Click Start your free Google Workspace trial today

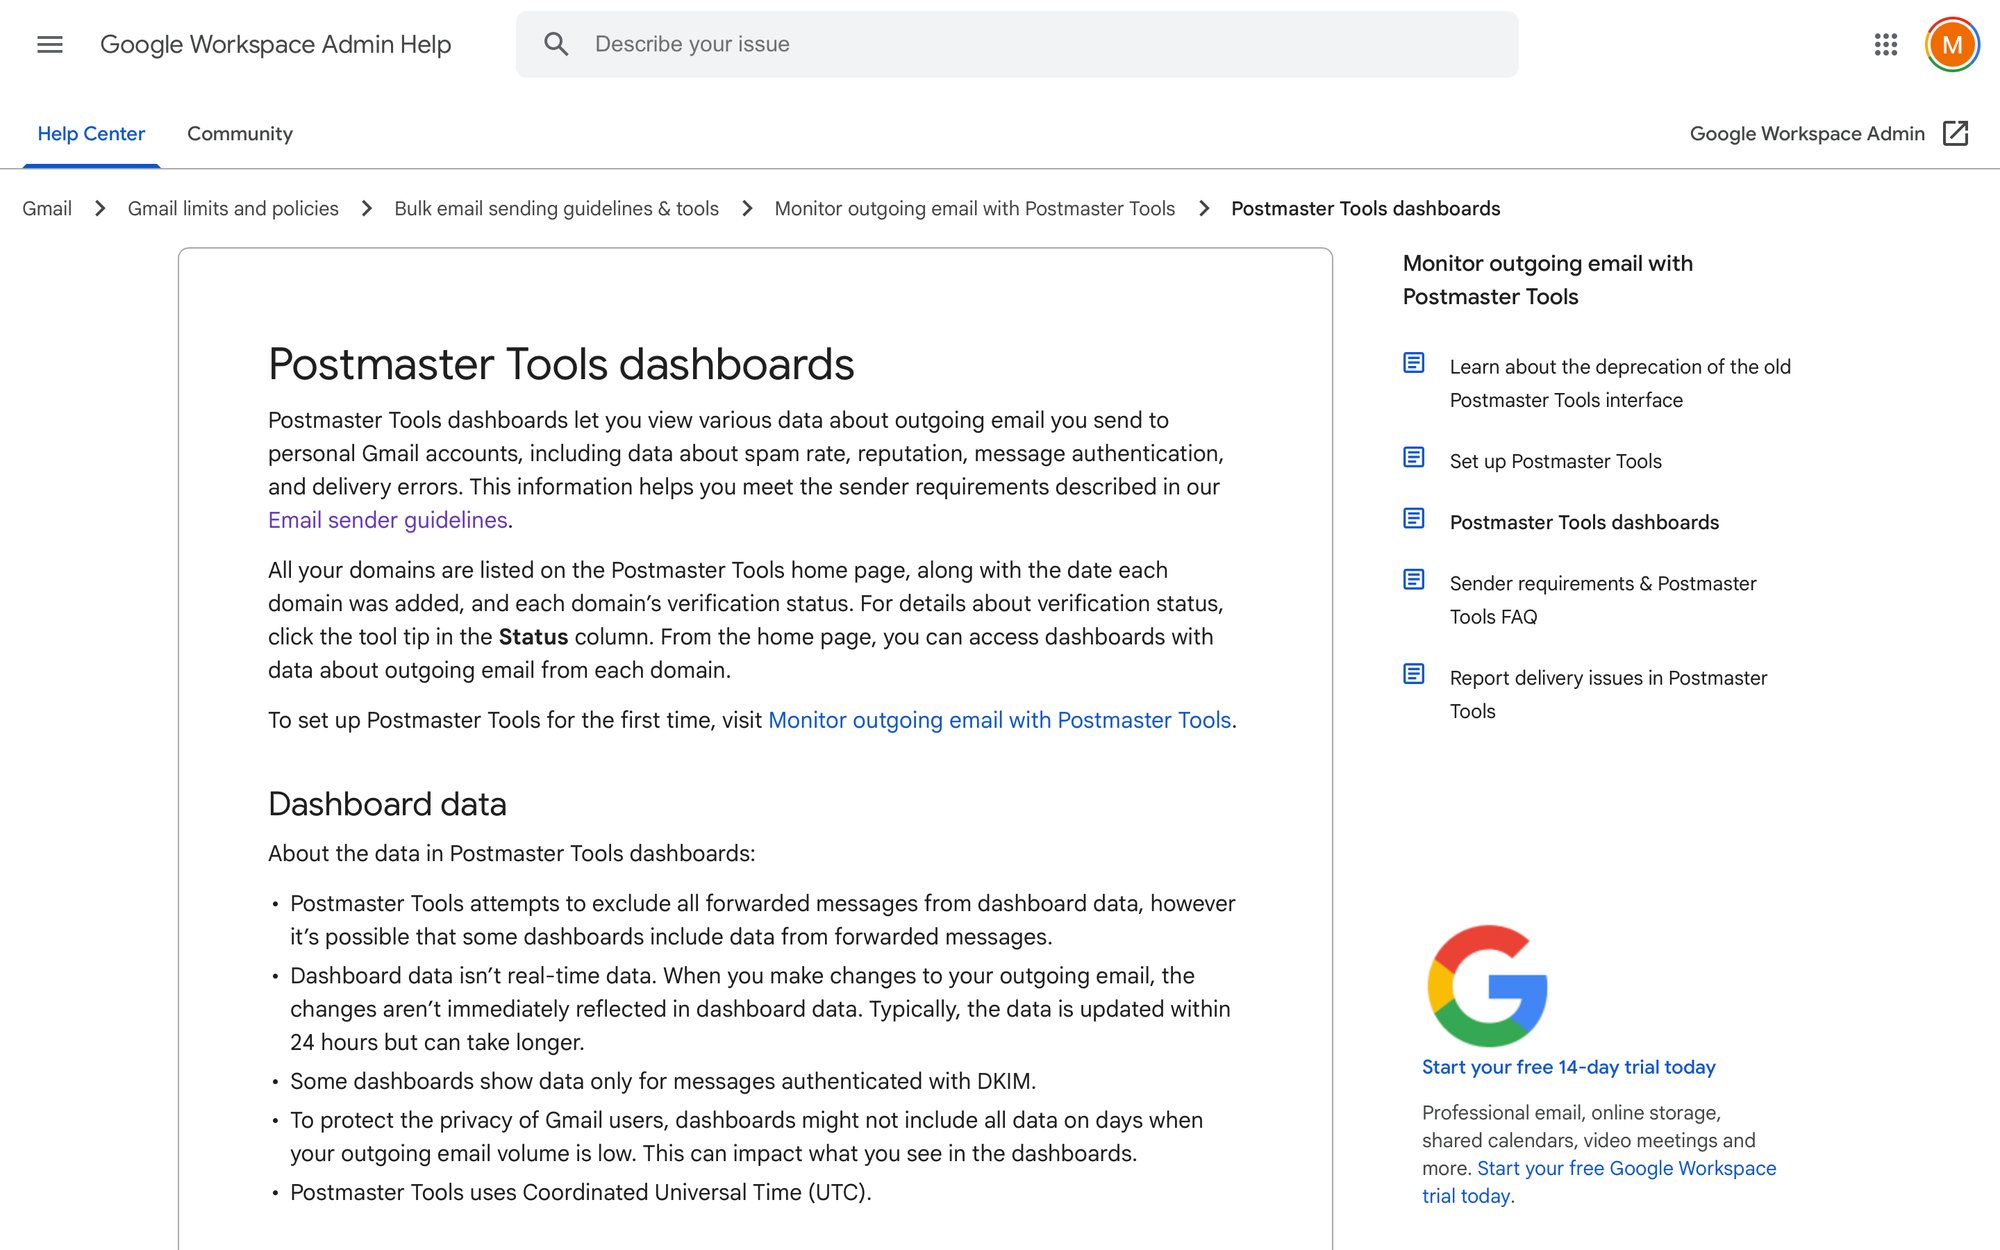click(1627, 1168)
